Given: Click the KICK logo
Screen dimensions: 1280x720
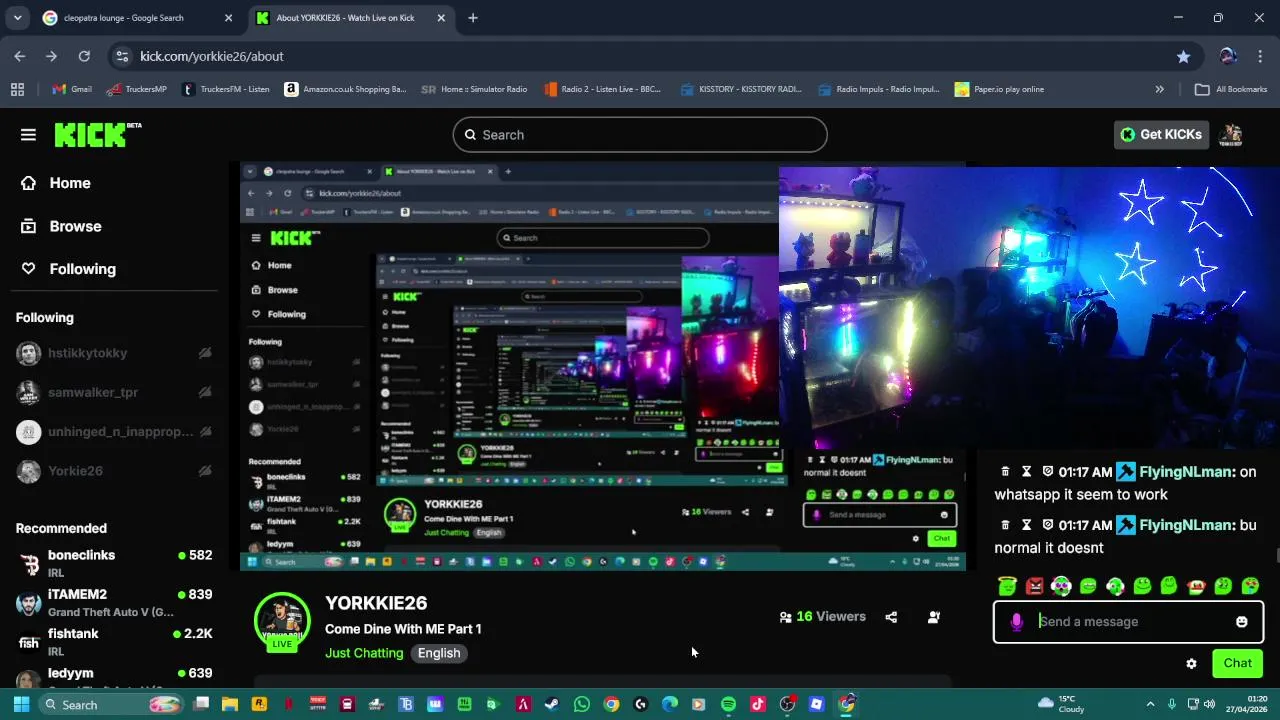Looking at the screenshot, I should coord(97,135).
